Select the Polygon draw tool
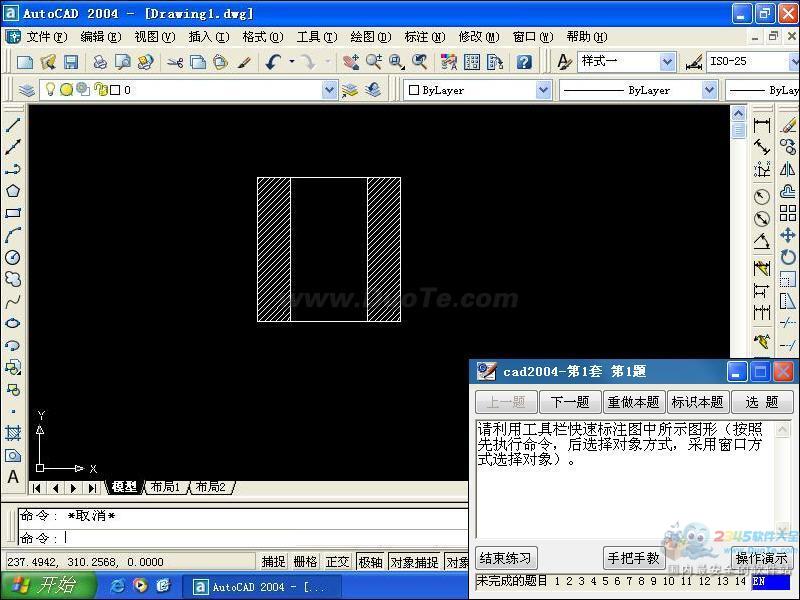The height and width of the screenshot is (600, 800). [x=13, y=191]
